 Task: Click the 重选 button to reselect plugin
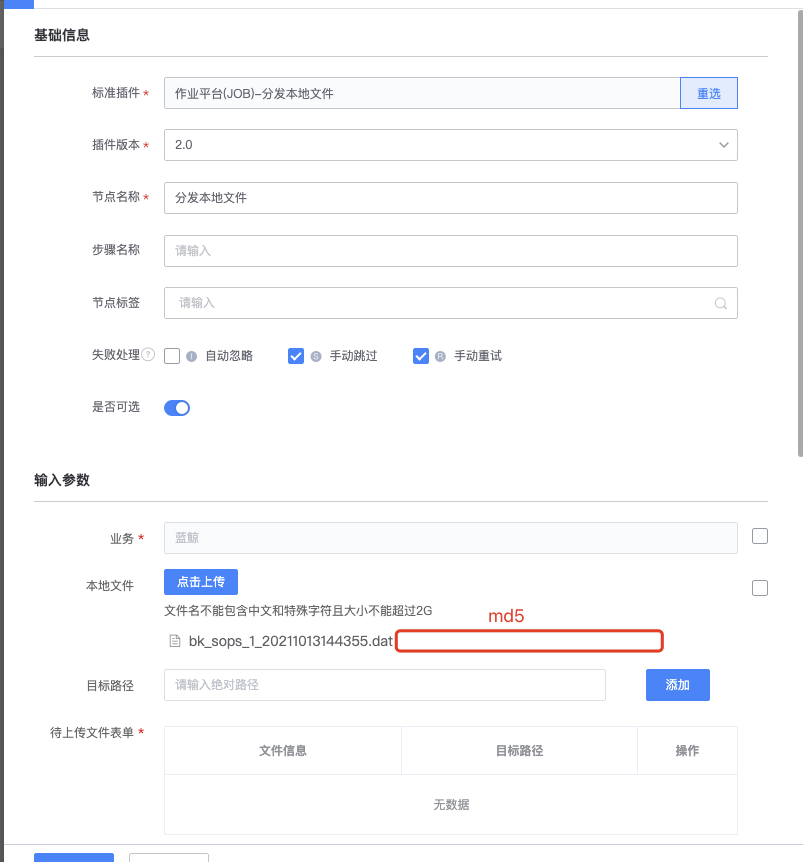(708, 92)
